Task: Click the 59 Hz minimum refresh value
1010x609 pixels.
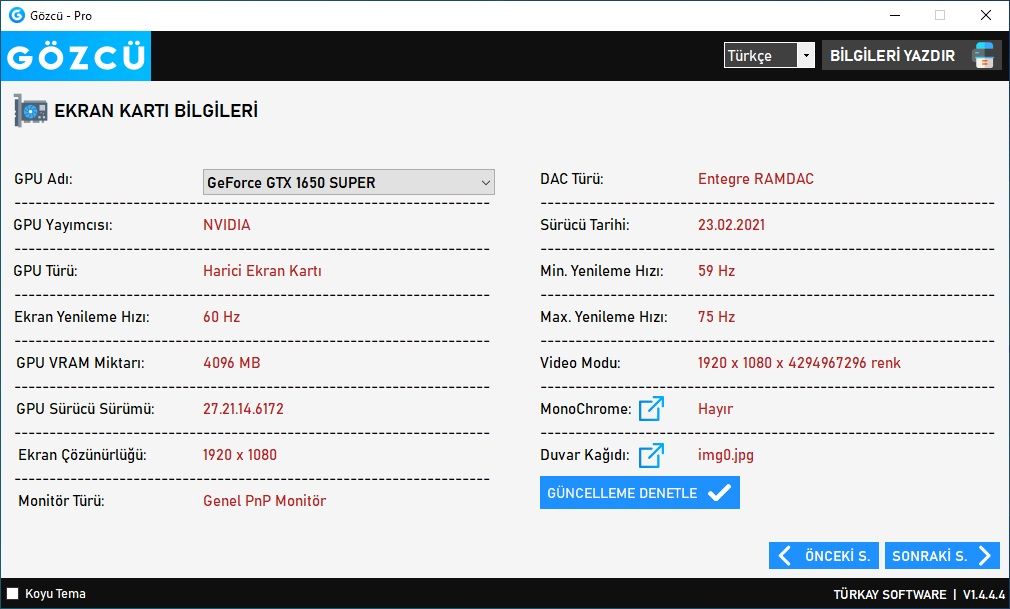Action: (716, 271)
